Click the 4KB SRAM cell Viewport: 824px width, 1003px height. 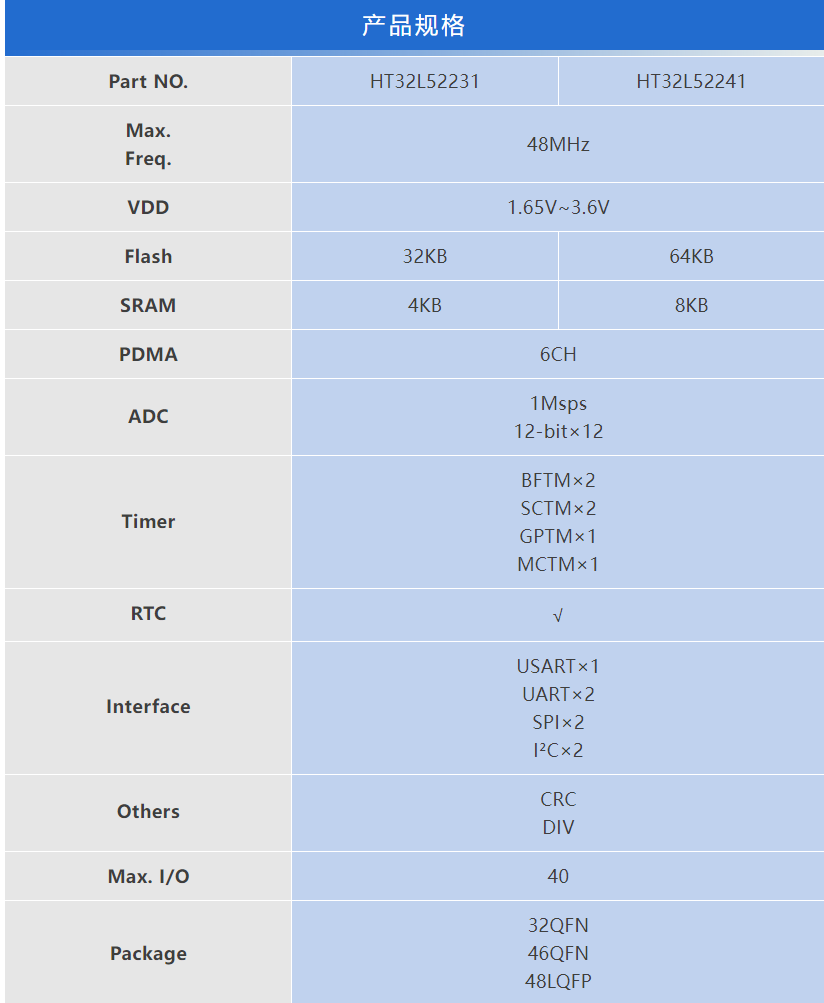tap(424, 306)
